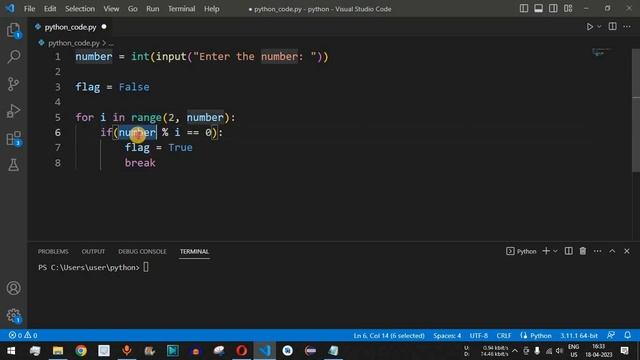Open the Run menu
This screenshot has height=360, width=640.
pos(153,9)
